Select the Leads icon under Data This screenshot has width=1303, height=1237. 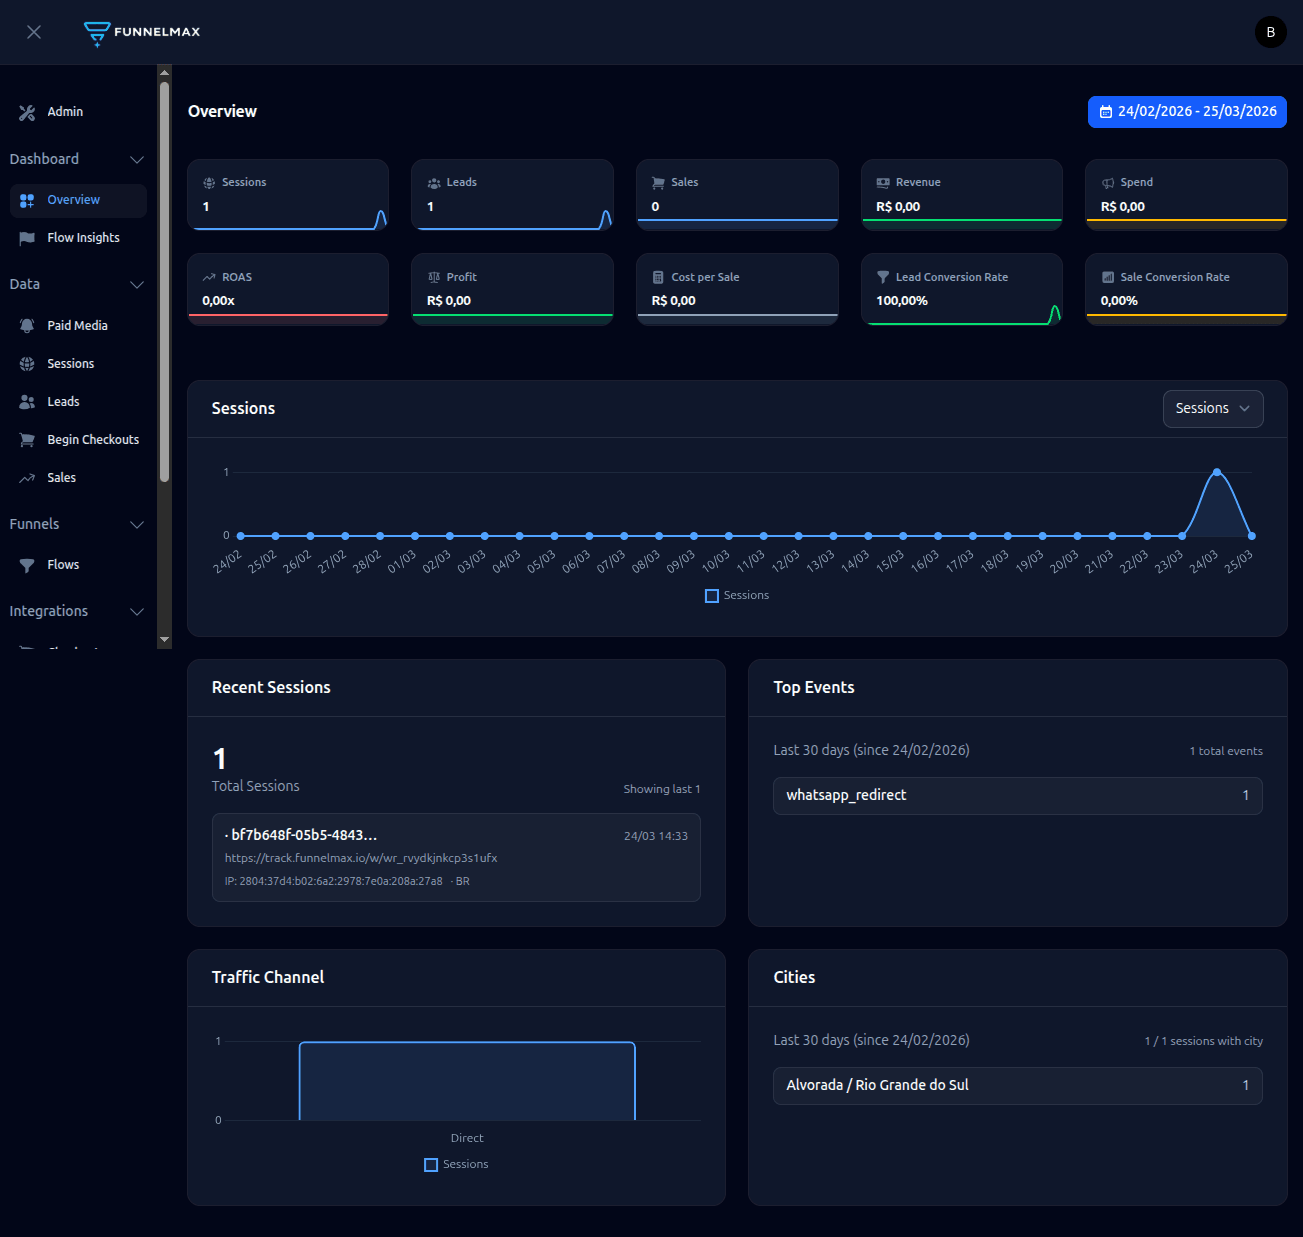pos(27,401)
